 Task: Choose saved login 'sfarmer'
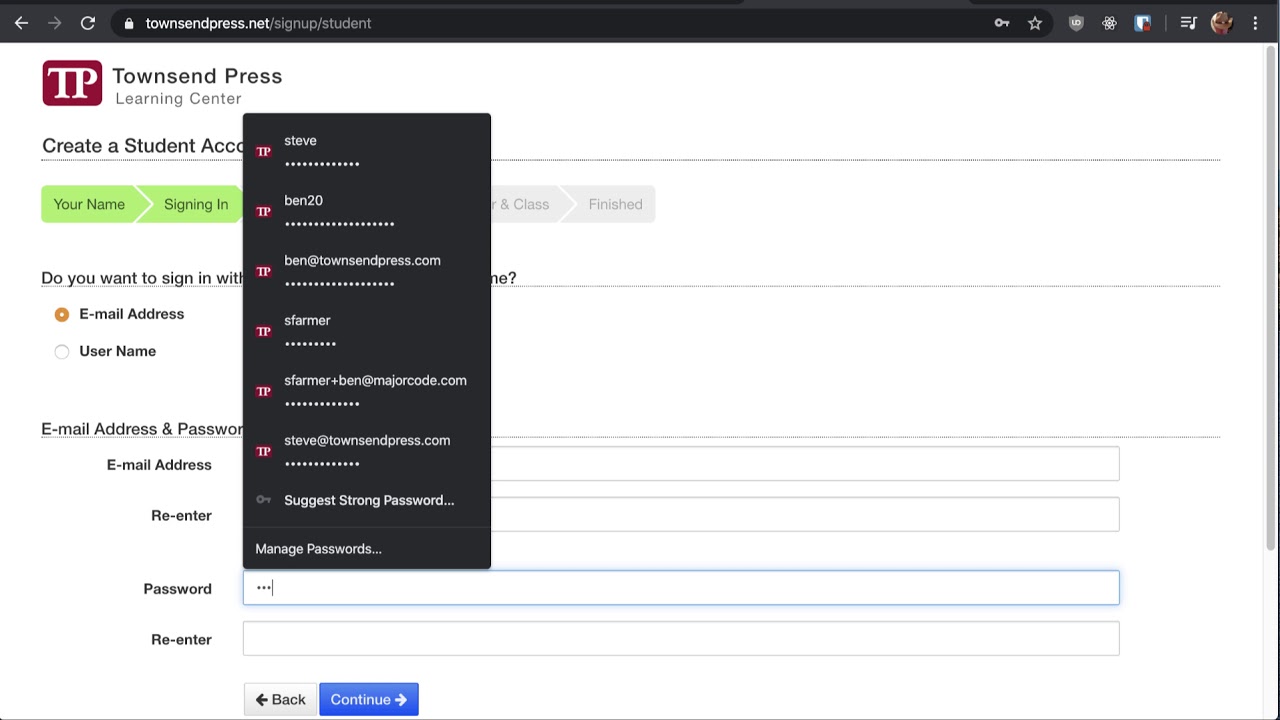coord(367,331)
